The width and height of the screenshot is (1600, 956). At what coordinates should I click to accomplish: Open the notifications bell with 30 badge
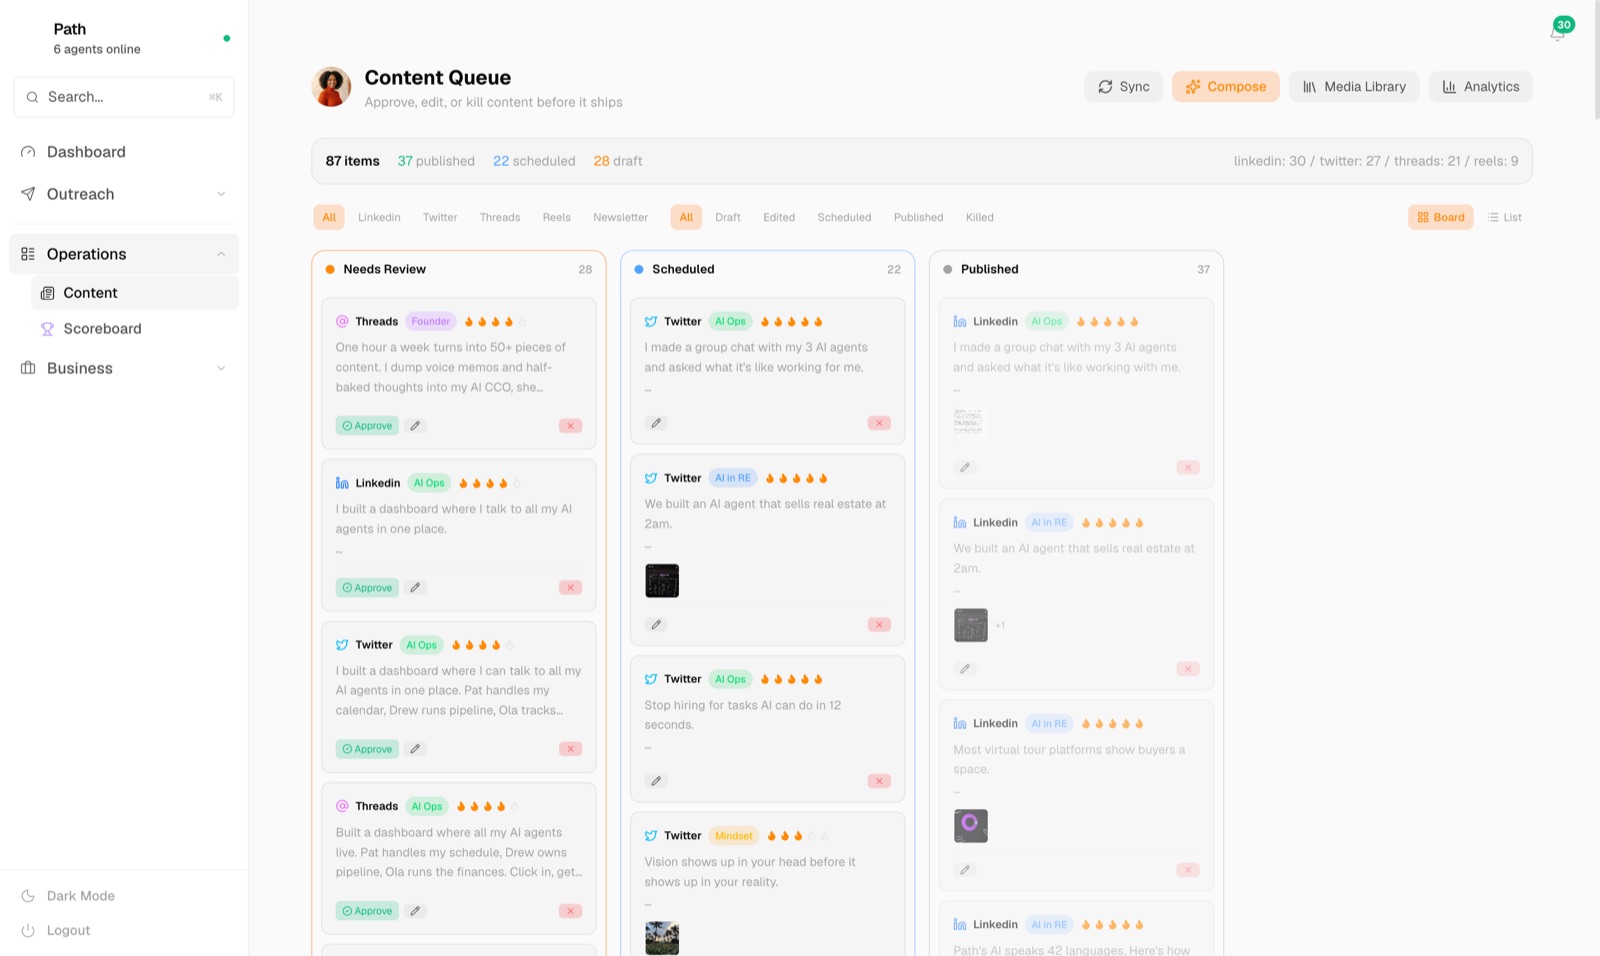click(x=1558, y=31)
